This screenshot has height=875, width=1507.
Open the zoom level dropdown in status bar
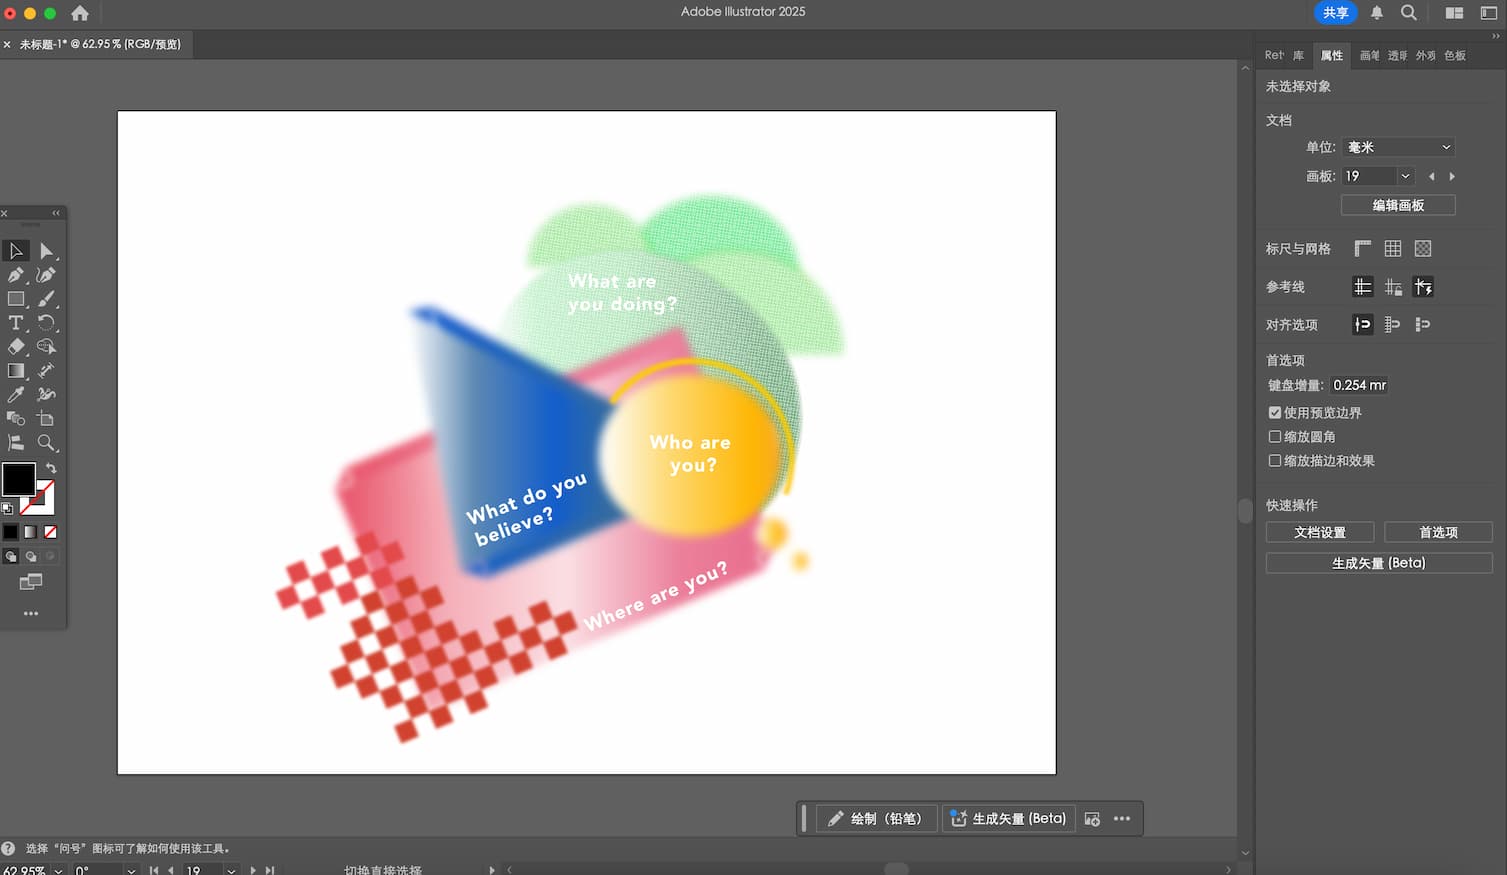tap(58, 870)
